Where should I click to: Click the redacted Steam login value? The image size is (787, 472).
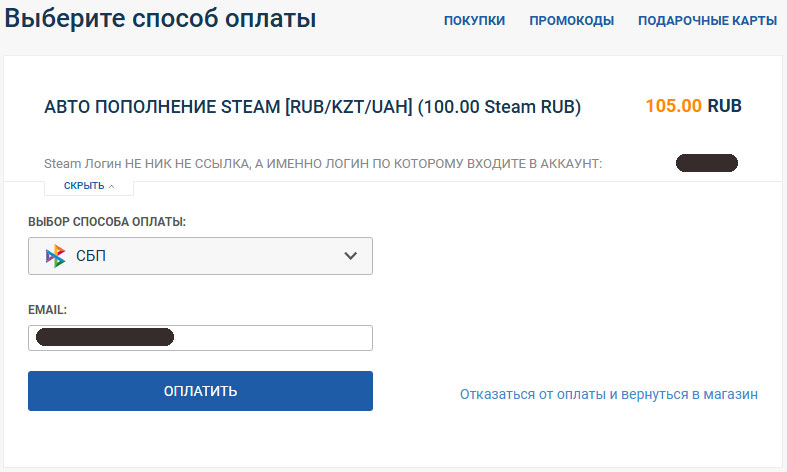pyautogui.click(x=707, y=162)
